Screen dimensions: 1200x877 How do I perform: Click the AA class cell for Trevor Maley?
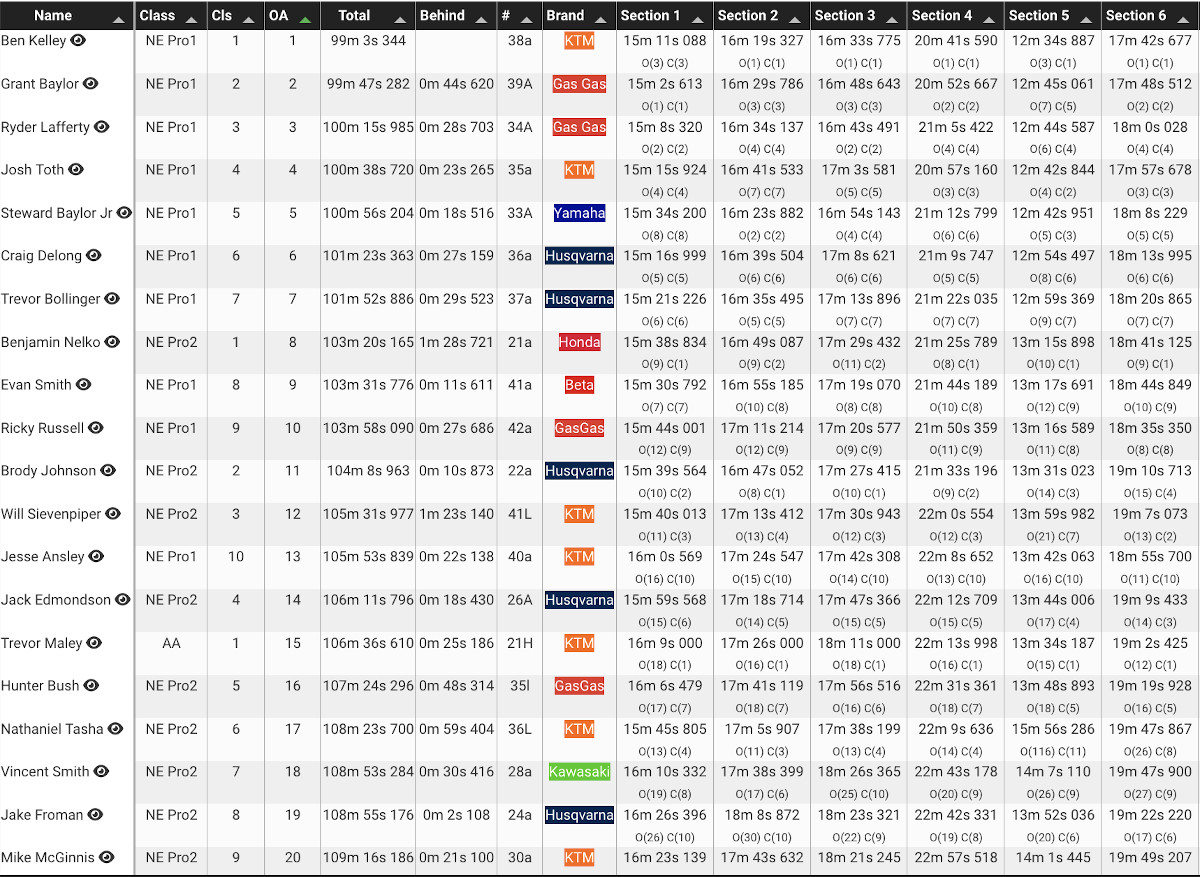171,643
